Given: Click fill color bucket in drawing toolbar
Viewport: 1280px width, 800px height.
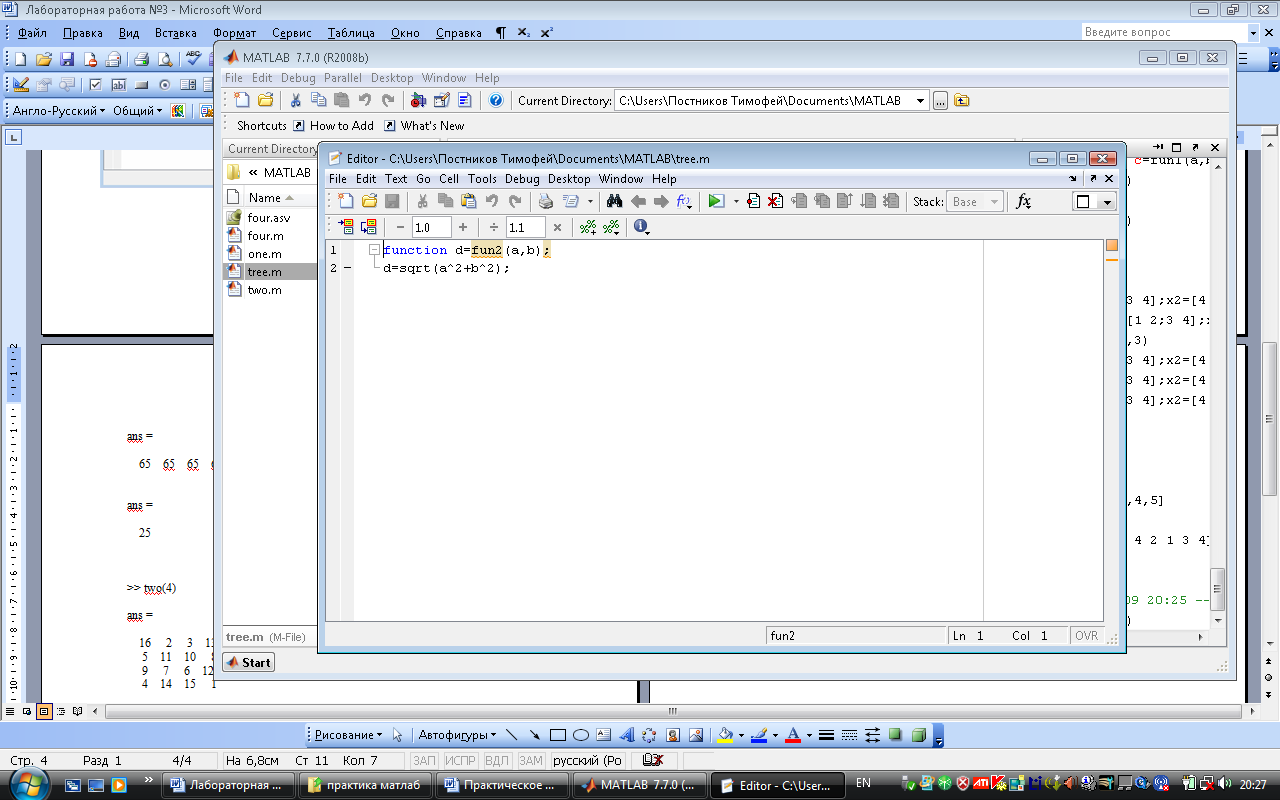Looking at the screenshot, I should click(726, 735).
